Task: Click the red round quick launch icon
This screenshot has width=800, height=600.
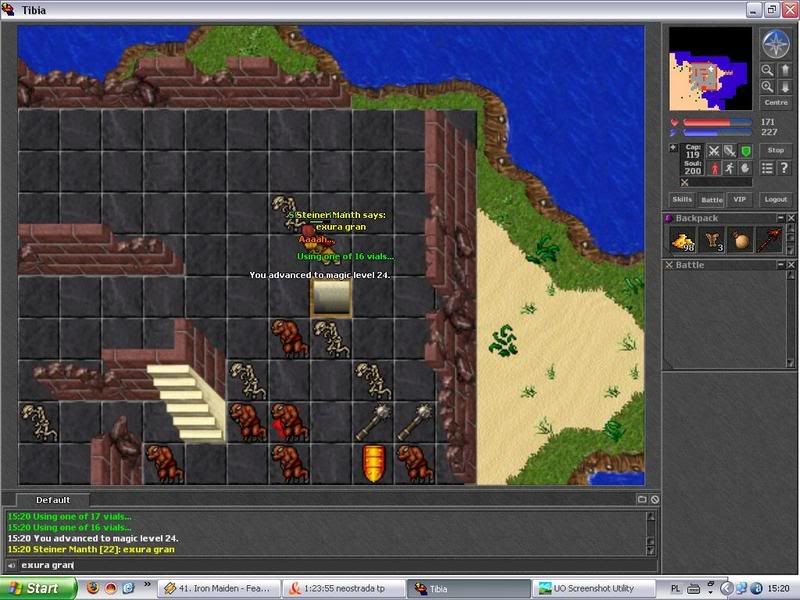Action: click(111, 588)
